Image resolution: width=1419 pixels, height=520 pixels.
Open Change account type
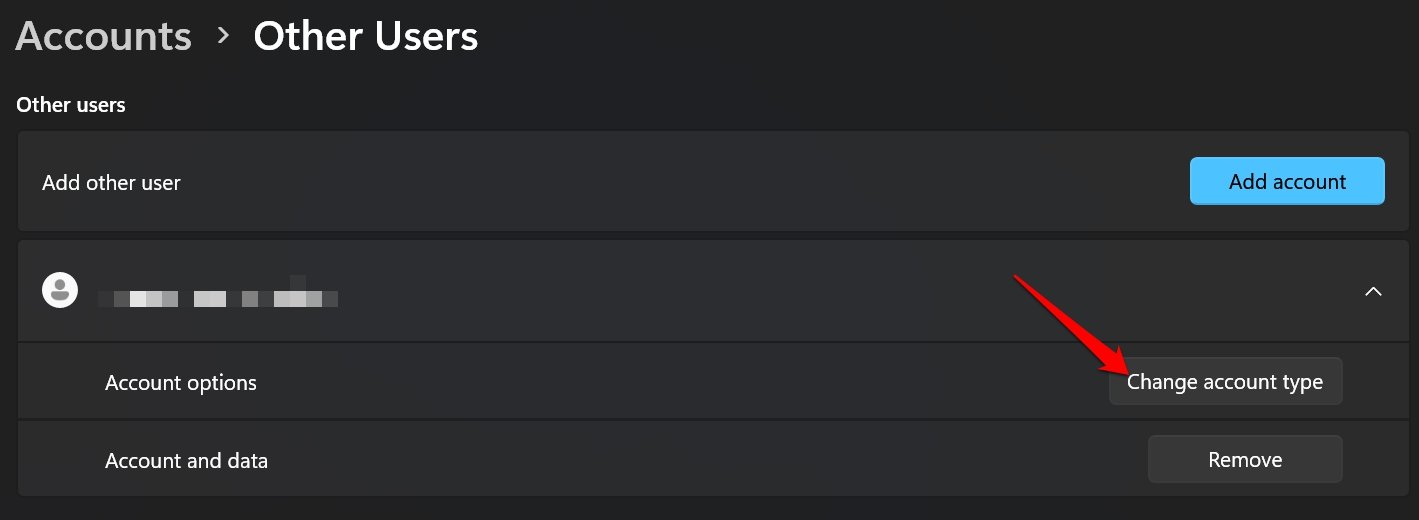click(1225, 382)
